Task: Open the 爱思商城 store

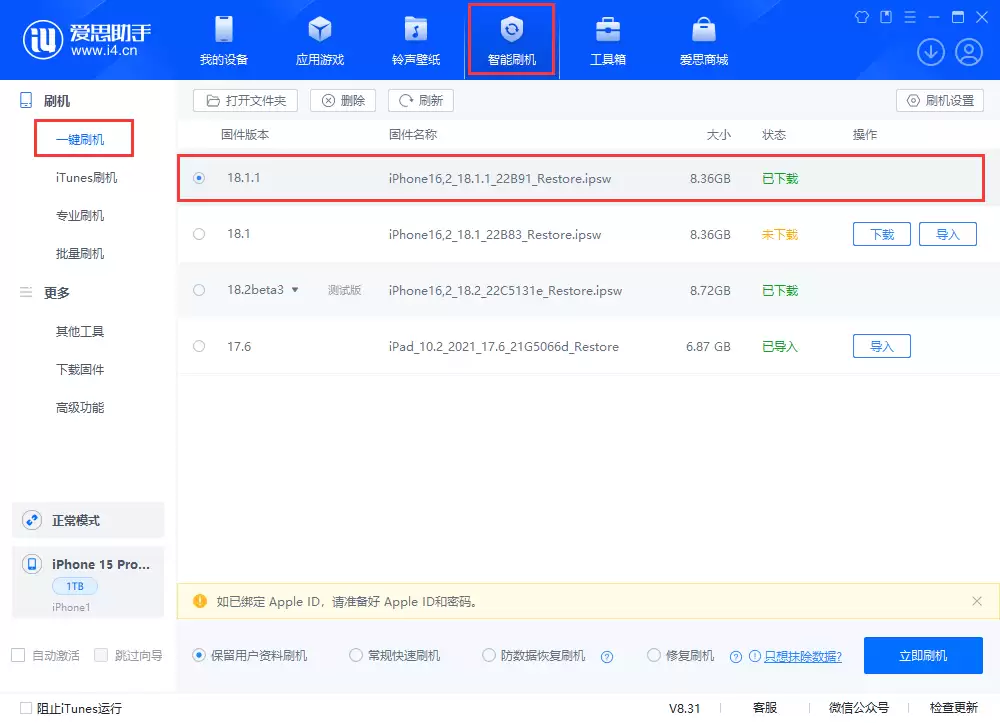Action: [x=703, y=40]
